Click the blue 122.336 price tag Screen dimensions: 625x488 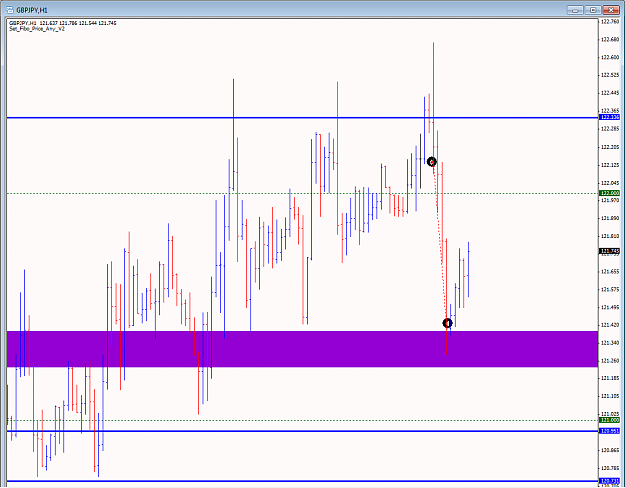(609, 117)
